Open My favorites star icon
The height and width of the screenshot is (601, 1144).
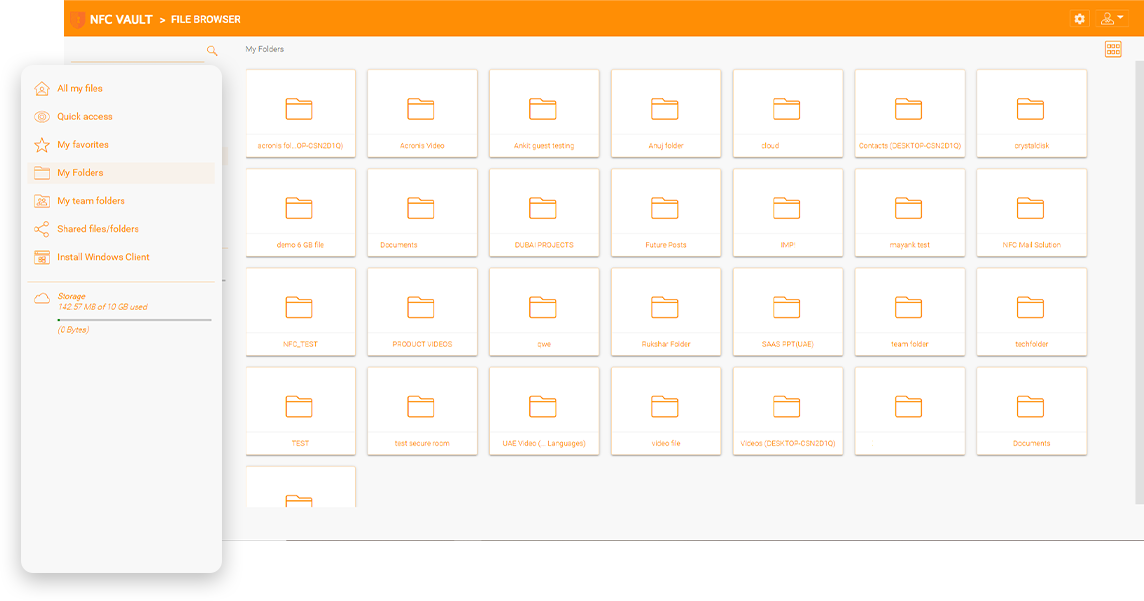[40, 144]
